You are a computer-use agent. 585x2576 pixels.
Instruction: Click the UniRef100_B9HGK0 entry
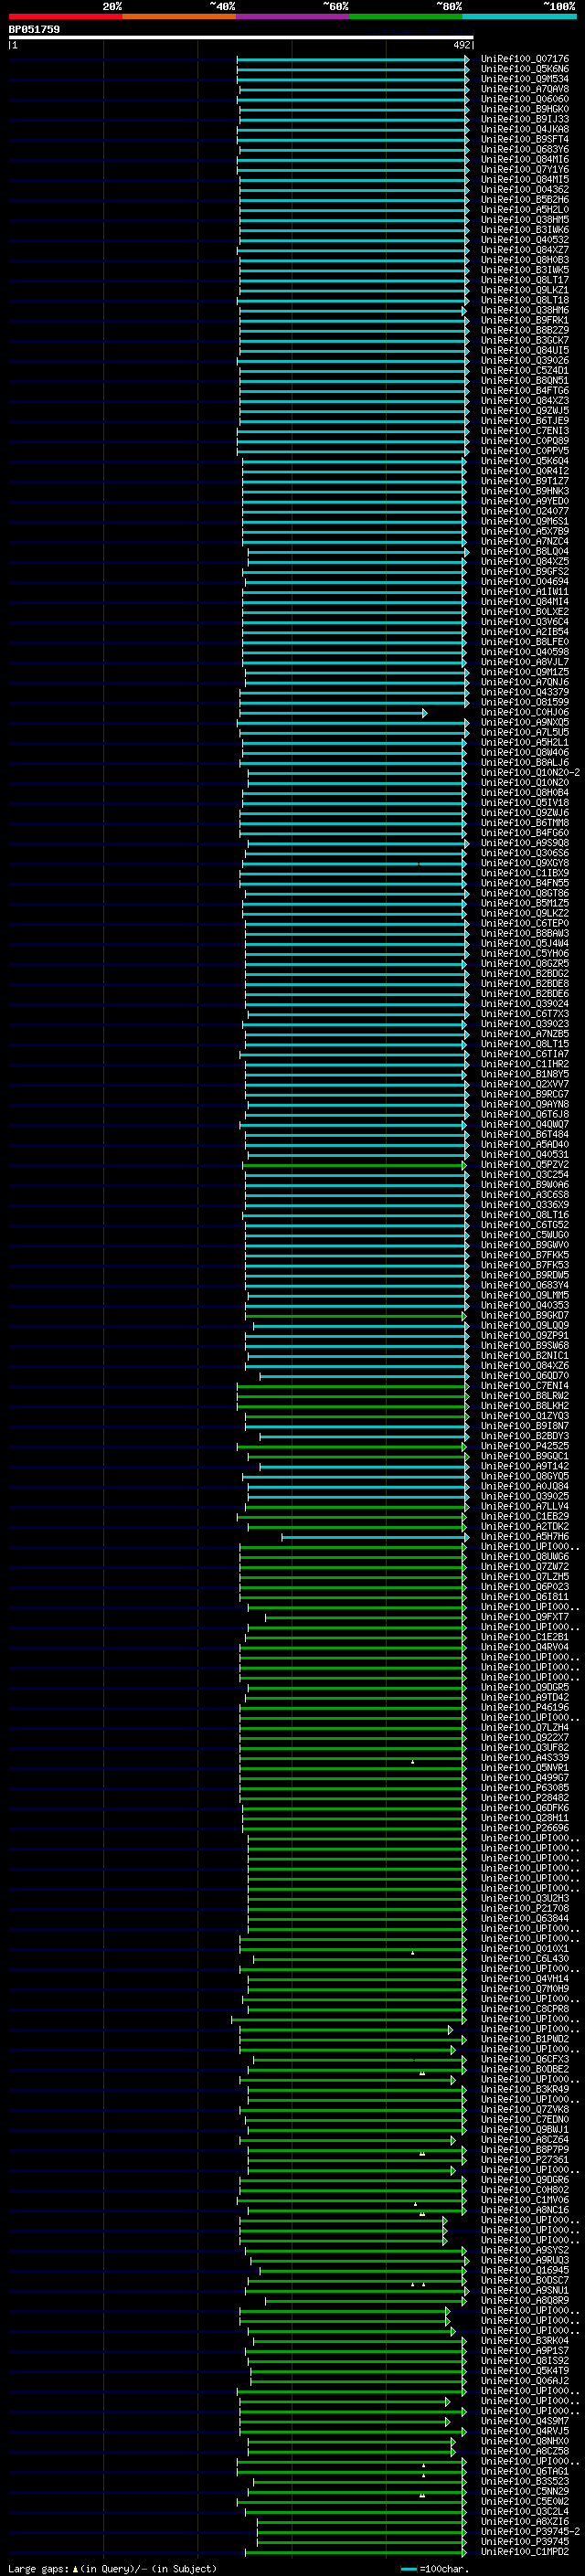525,110
